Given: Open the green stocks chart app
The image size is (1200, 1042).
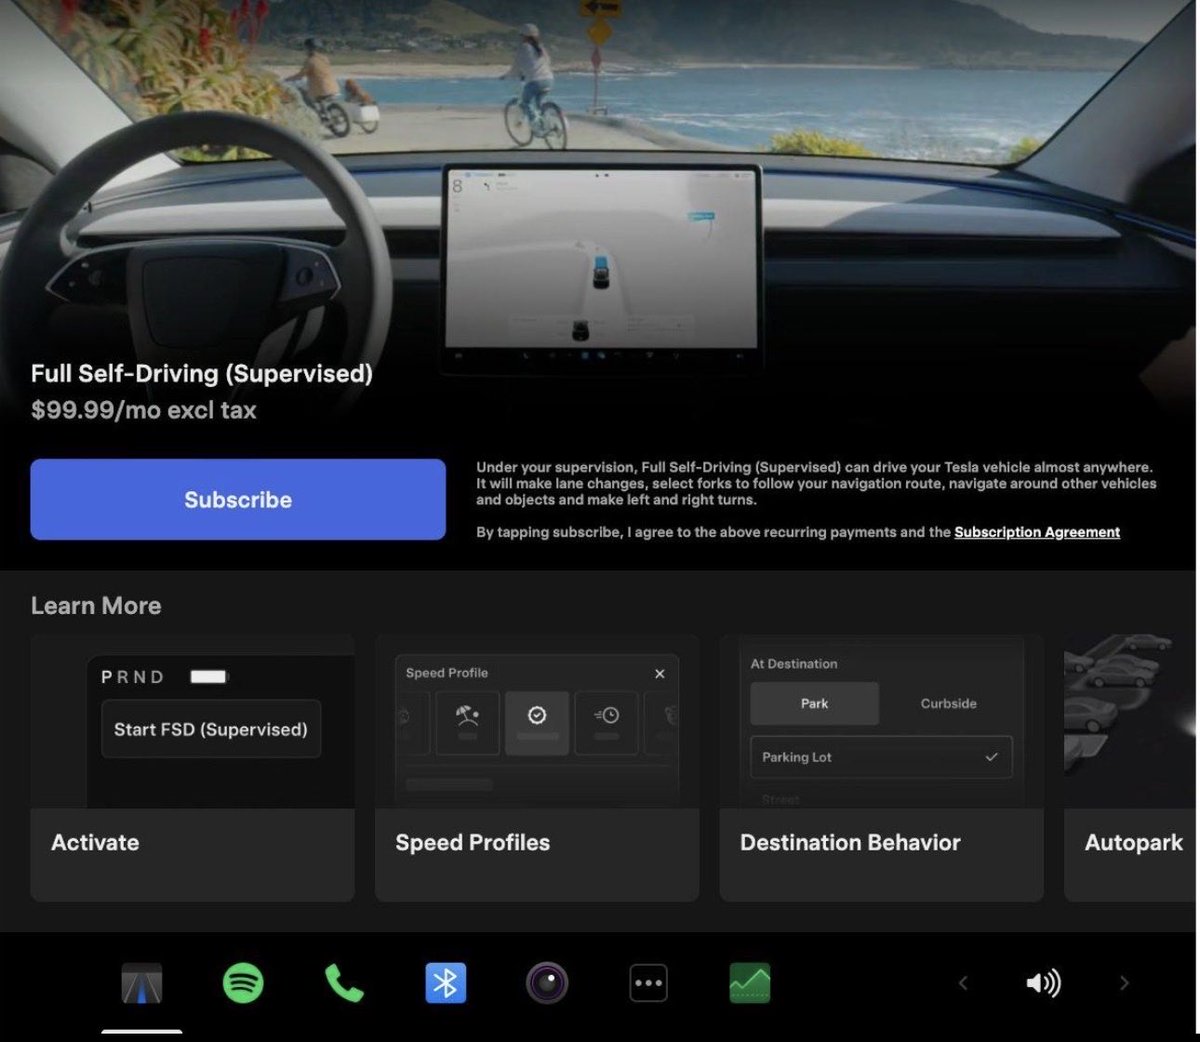Looking at the screenshot, I should [x=750, y=984].
